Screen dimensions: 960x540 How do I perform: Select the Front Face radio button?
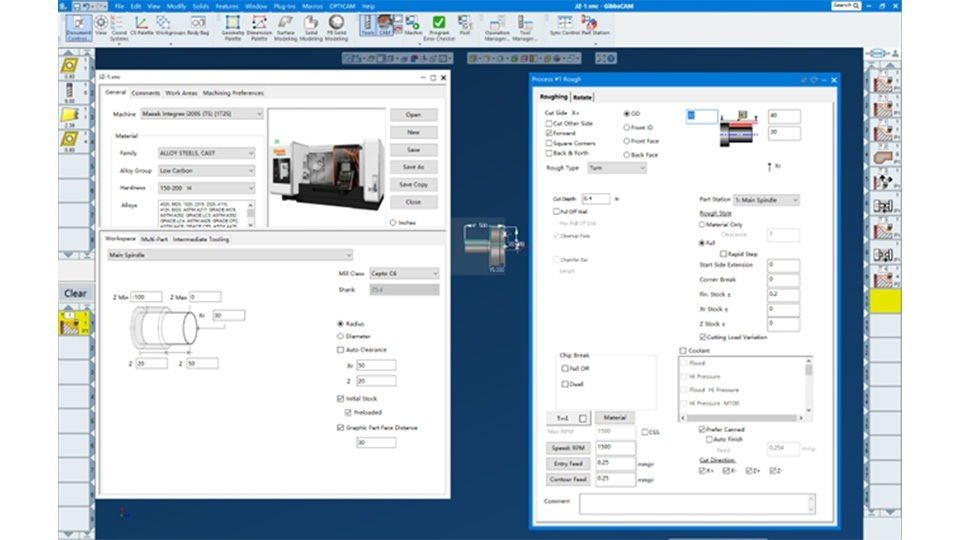coord(626,141)
